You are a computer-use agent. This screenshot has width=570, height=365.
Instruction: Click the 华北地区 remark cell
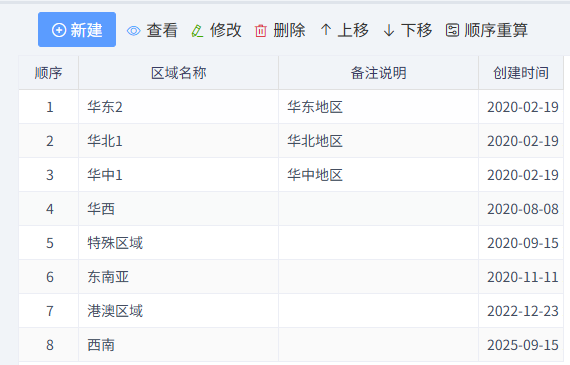pos(378,141)
